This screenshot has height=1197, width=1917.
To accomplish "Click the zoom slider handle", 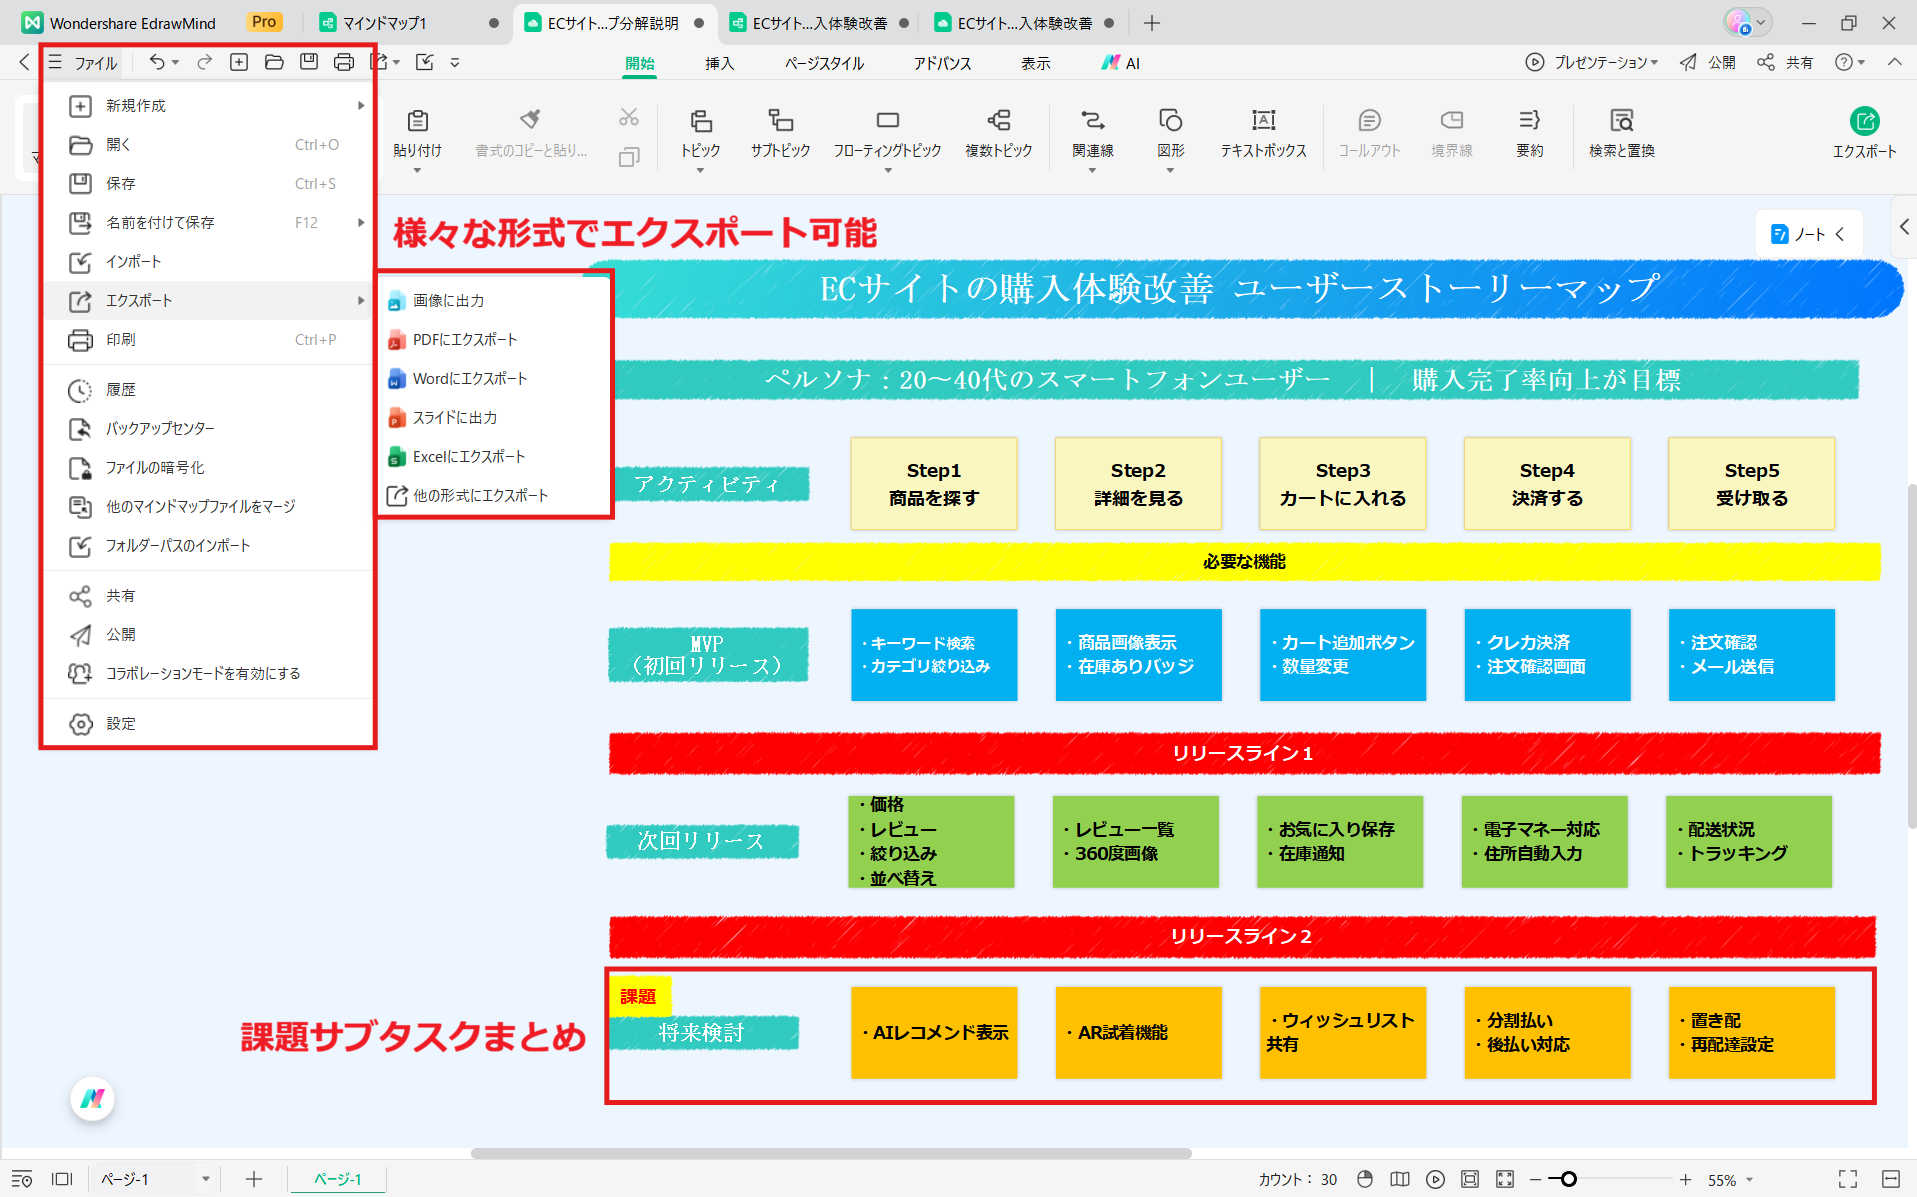I will click(x=1569, y=1179).
